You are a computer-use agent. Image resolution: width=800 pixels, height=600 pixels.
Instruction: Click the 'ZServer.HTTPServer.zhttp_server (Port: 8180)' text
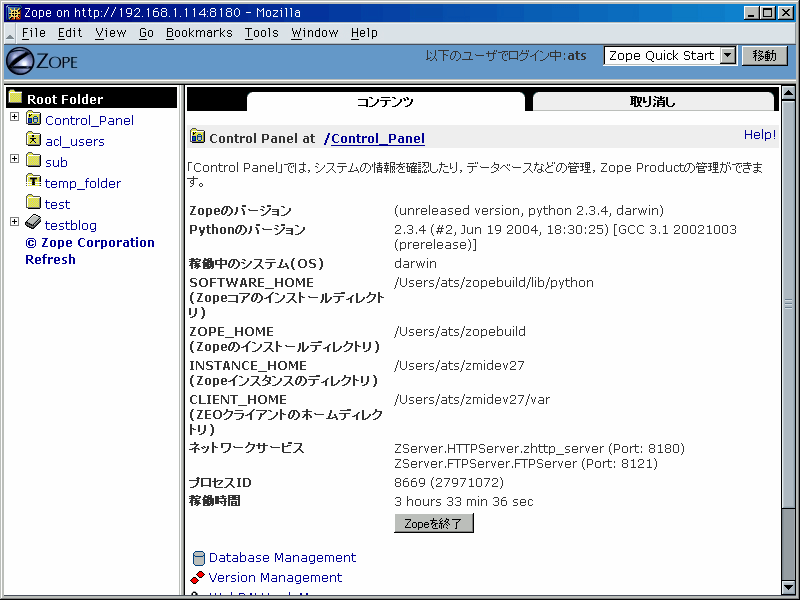click(x=539, y=448)
